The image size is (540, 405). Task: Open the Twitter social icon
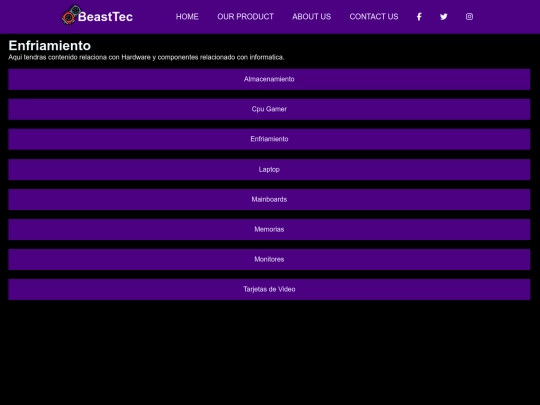444,17
